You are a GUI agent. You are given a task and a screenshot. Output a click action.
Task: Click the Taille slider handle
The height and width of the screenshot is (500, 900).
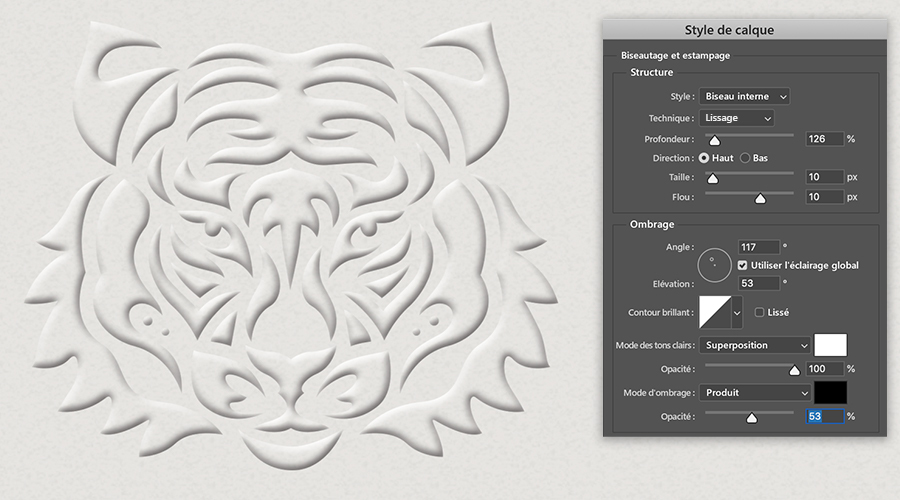click(x=712, y=179)
